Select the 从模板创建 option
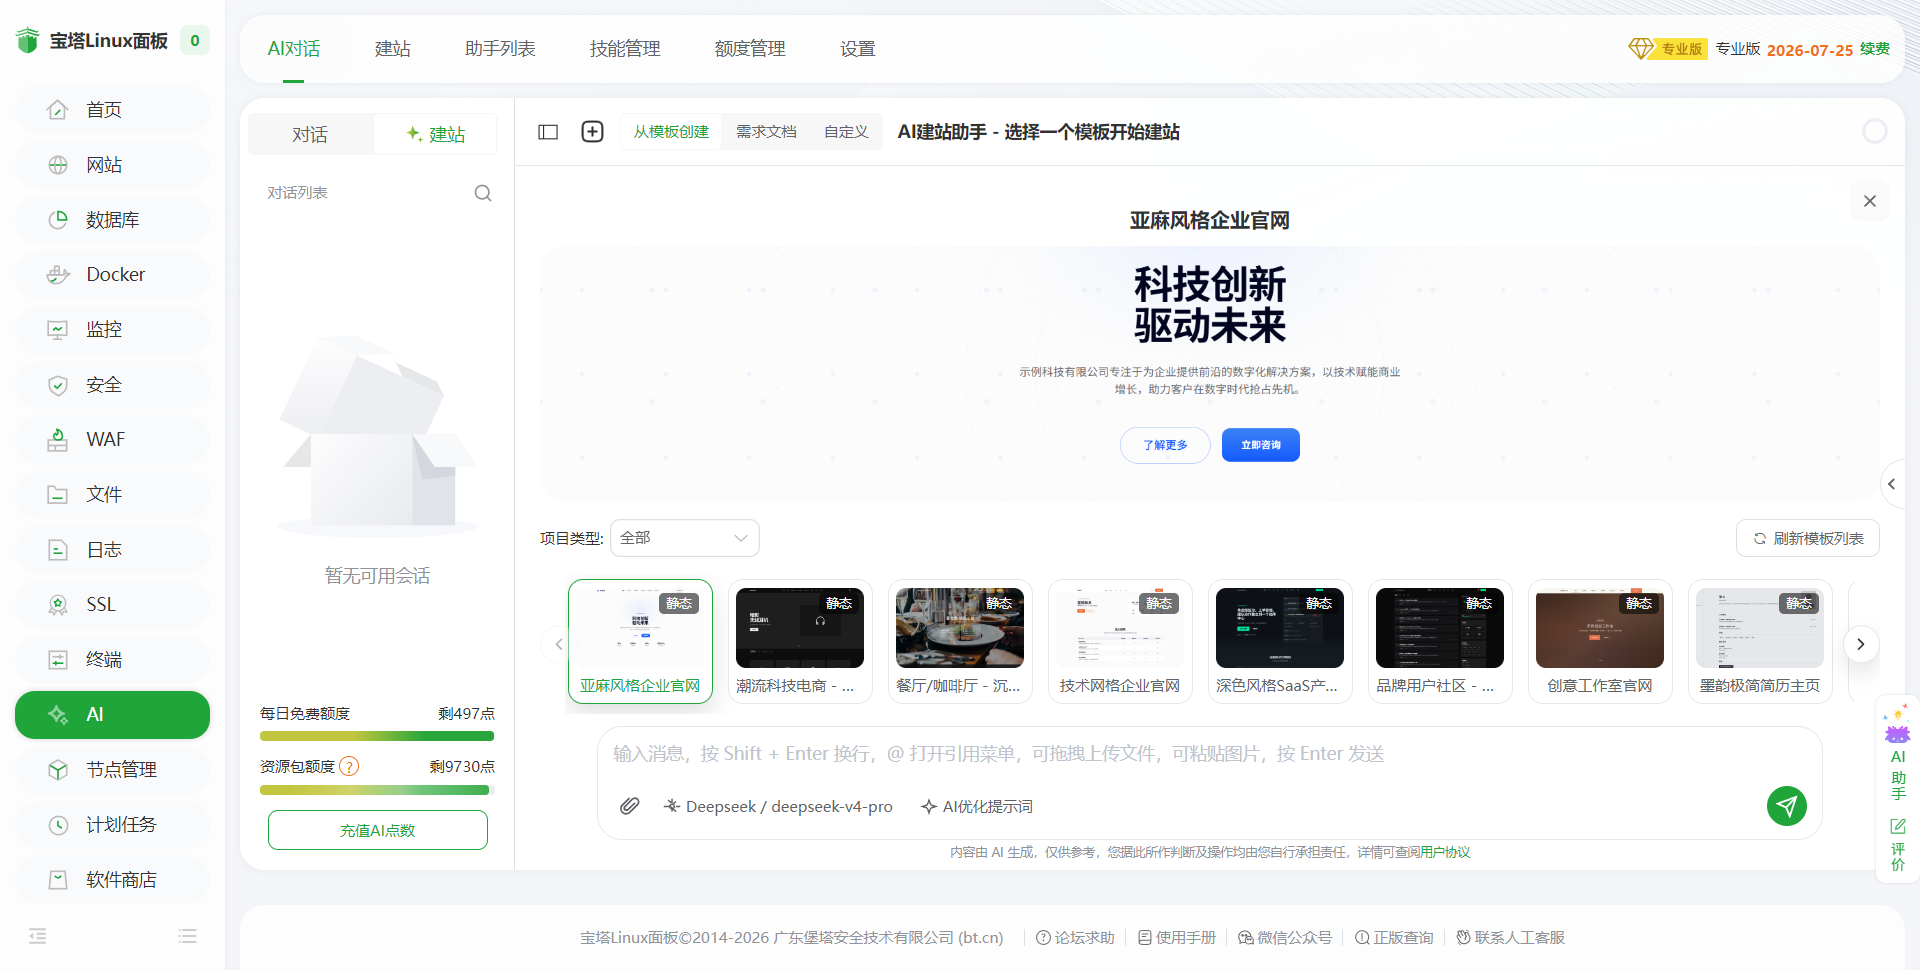The image size is (1920, 970). [x=671, y=132]
